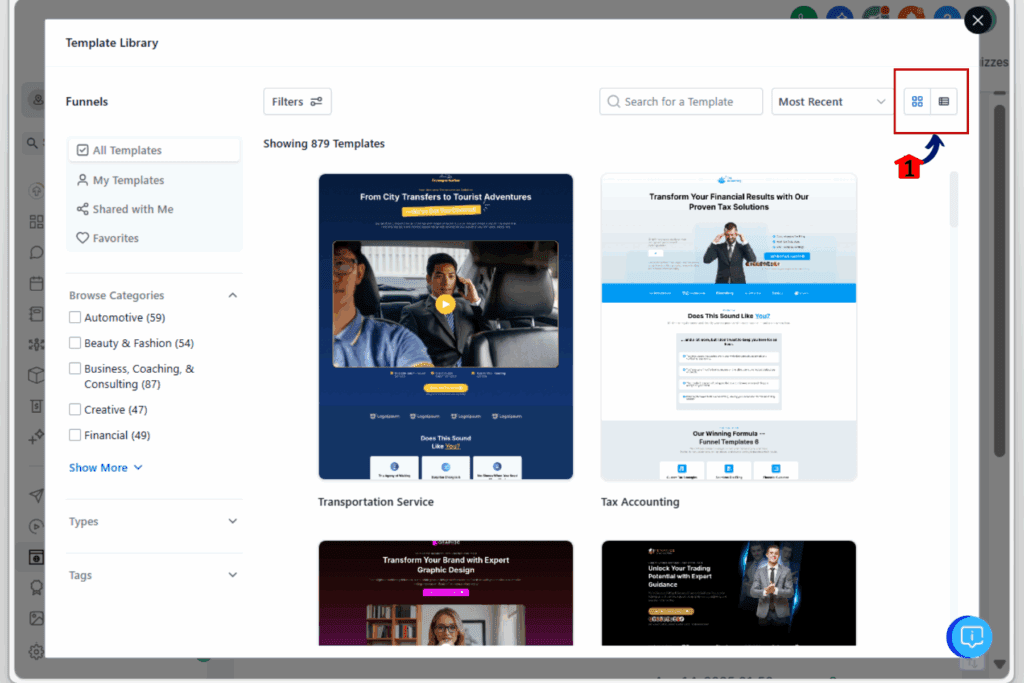Check the Beauty & Fashion (54) category

[x=75, y=343]
